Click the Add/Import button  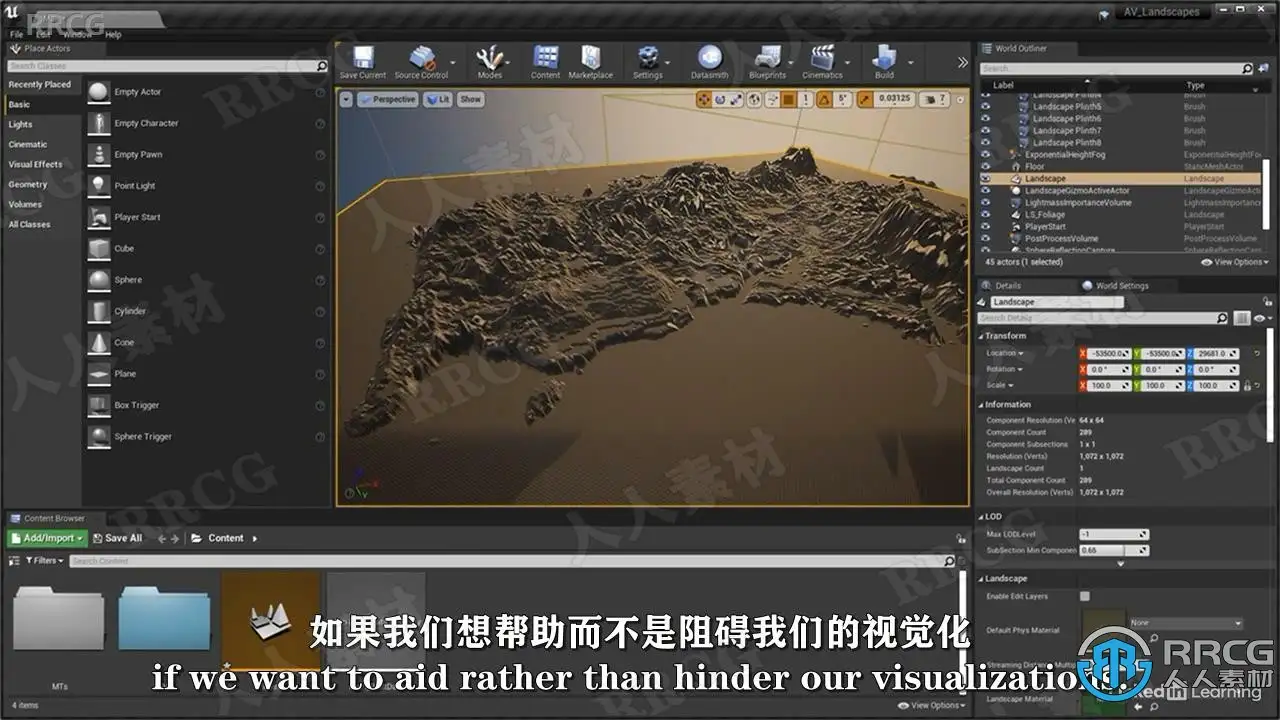pyautogui.click(x=47, y=538)
